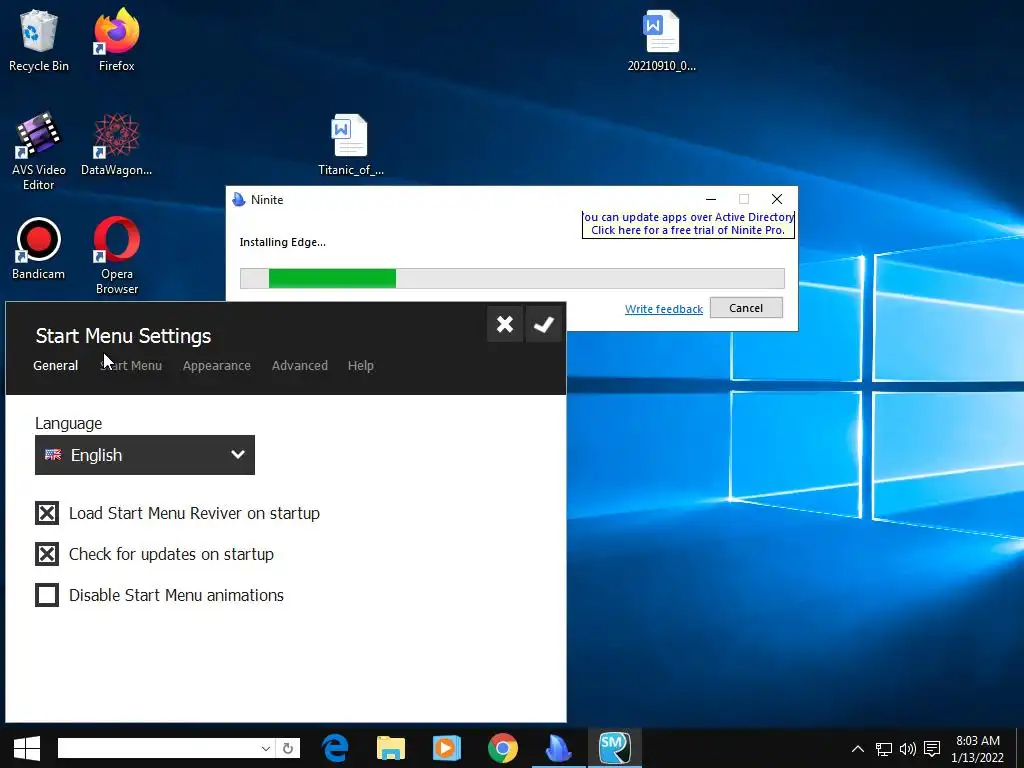The image size is (1024, 768).
Task: Select the Titanic_of_ Word document icon
Action: [351, 145]
